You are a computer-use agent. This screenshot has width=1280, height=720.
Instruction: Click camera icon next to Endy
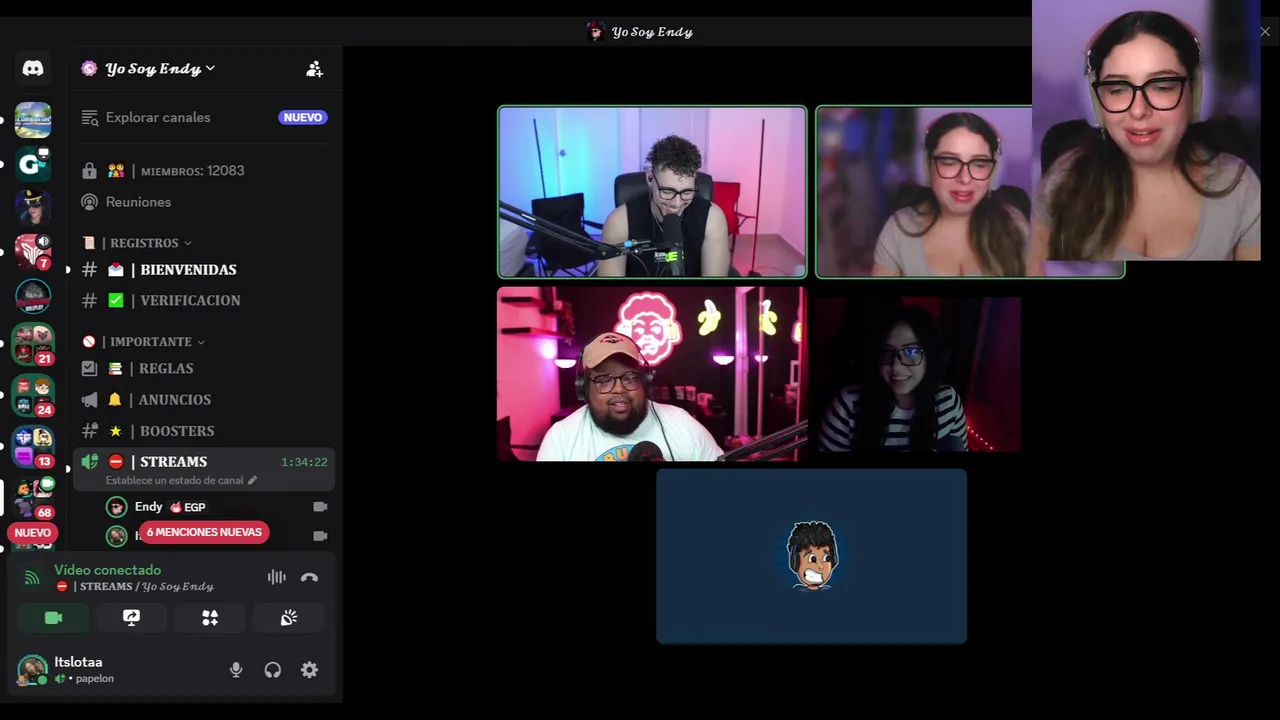click(x=320, y=507)
